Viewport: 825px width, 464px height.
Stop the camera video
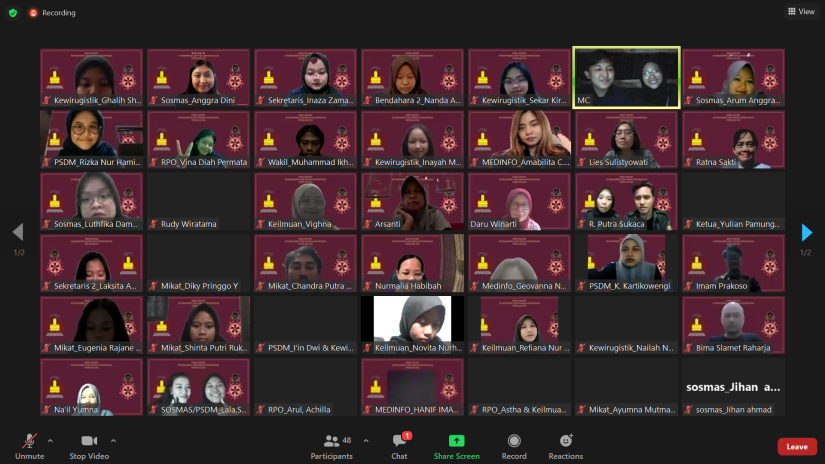(89, 445)
